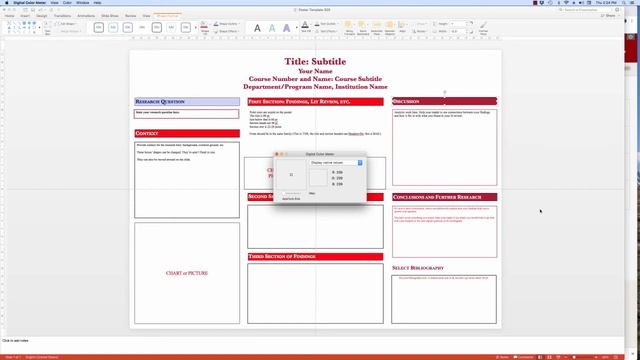Click the Select Bibliography heading text
The height and width of the screenshot is (360, 640).
(x=418, y=268)
